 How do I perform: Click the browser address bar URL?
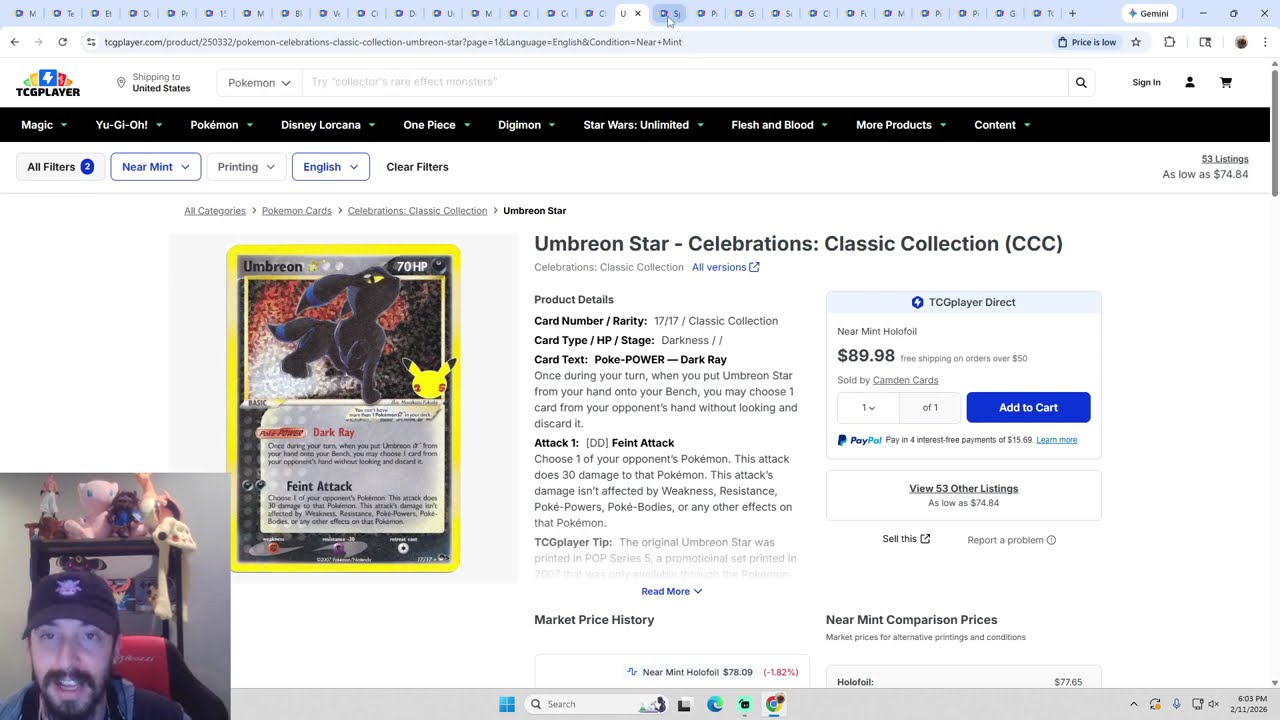[393, 42]
